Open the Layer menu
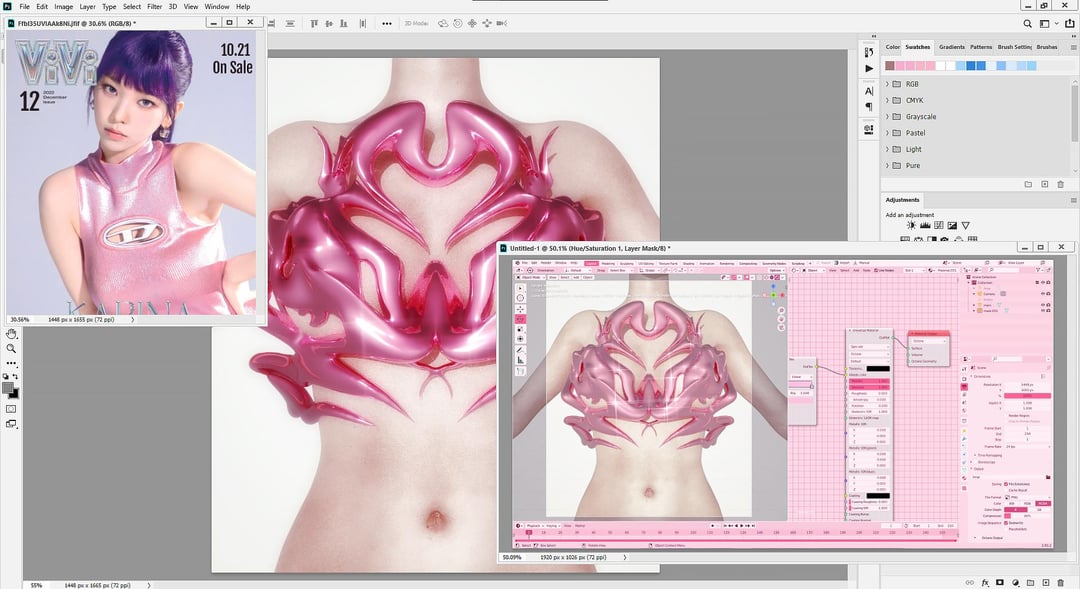 click(88, 6)
